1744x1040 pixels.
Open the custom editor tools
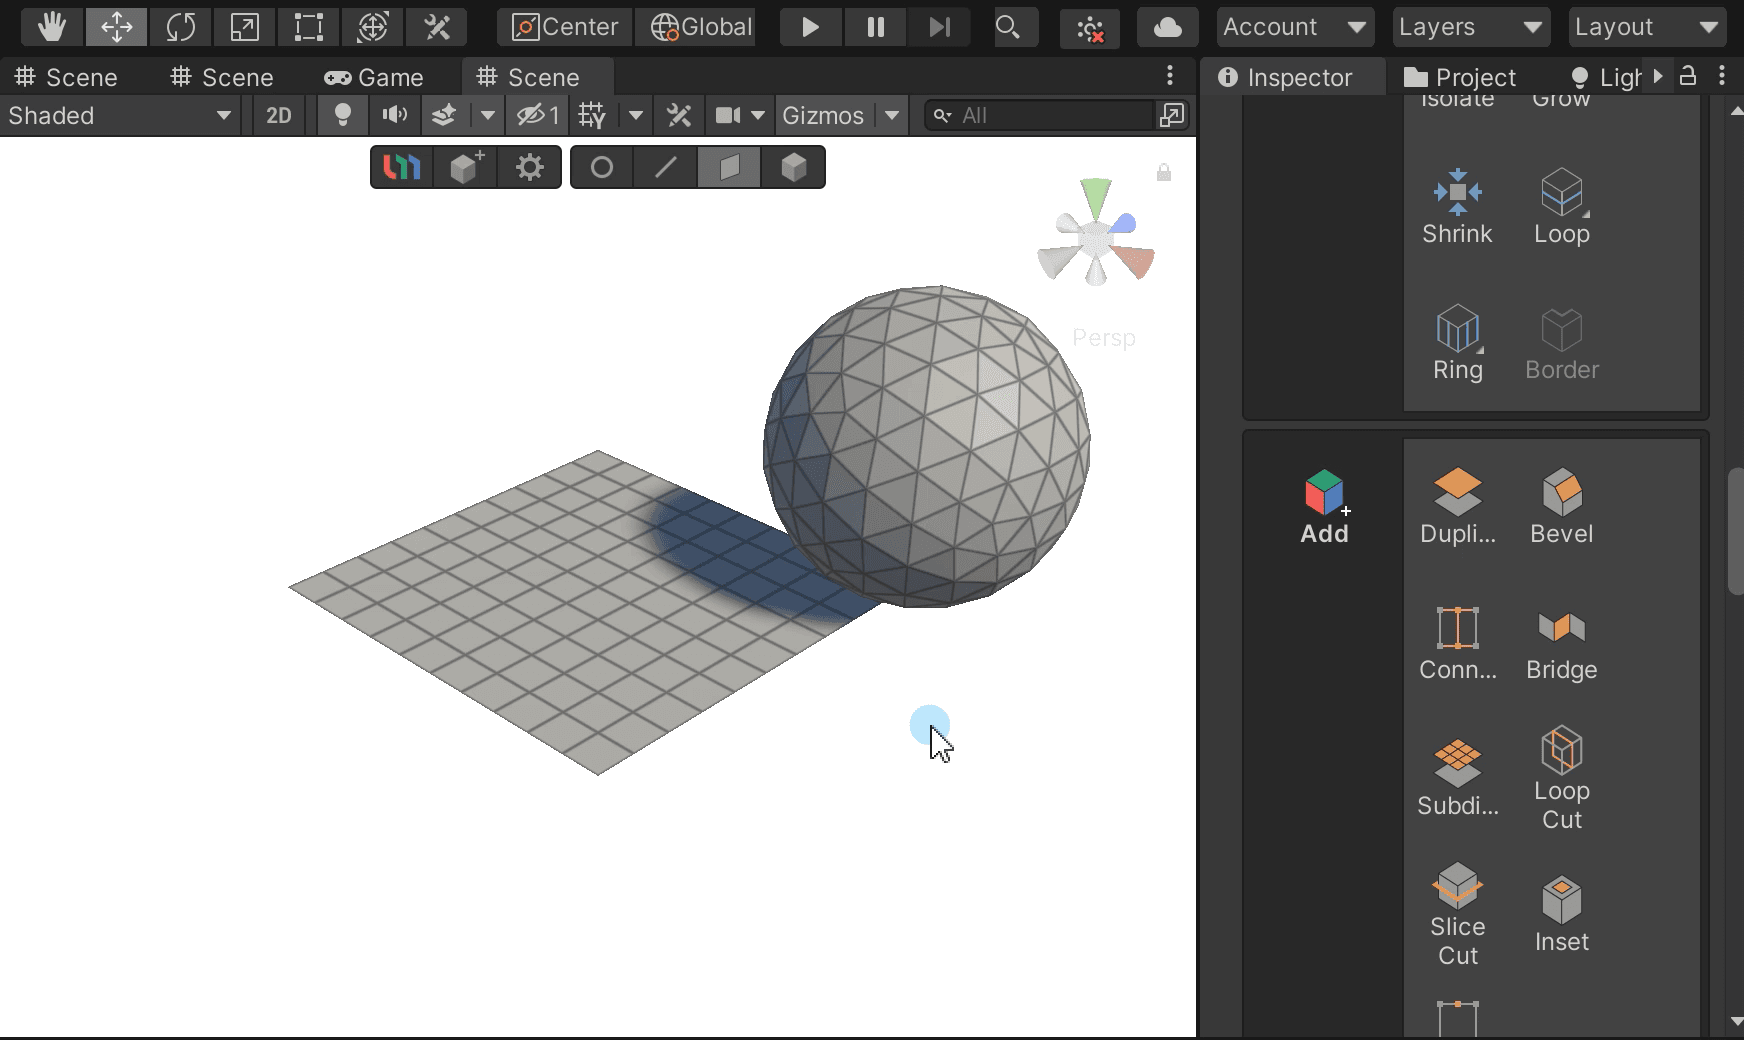437,27
